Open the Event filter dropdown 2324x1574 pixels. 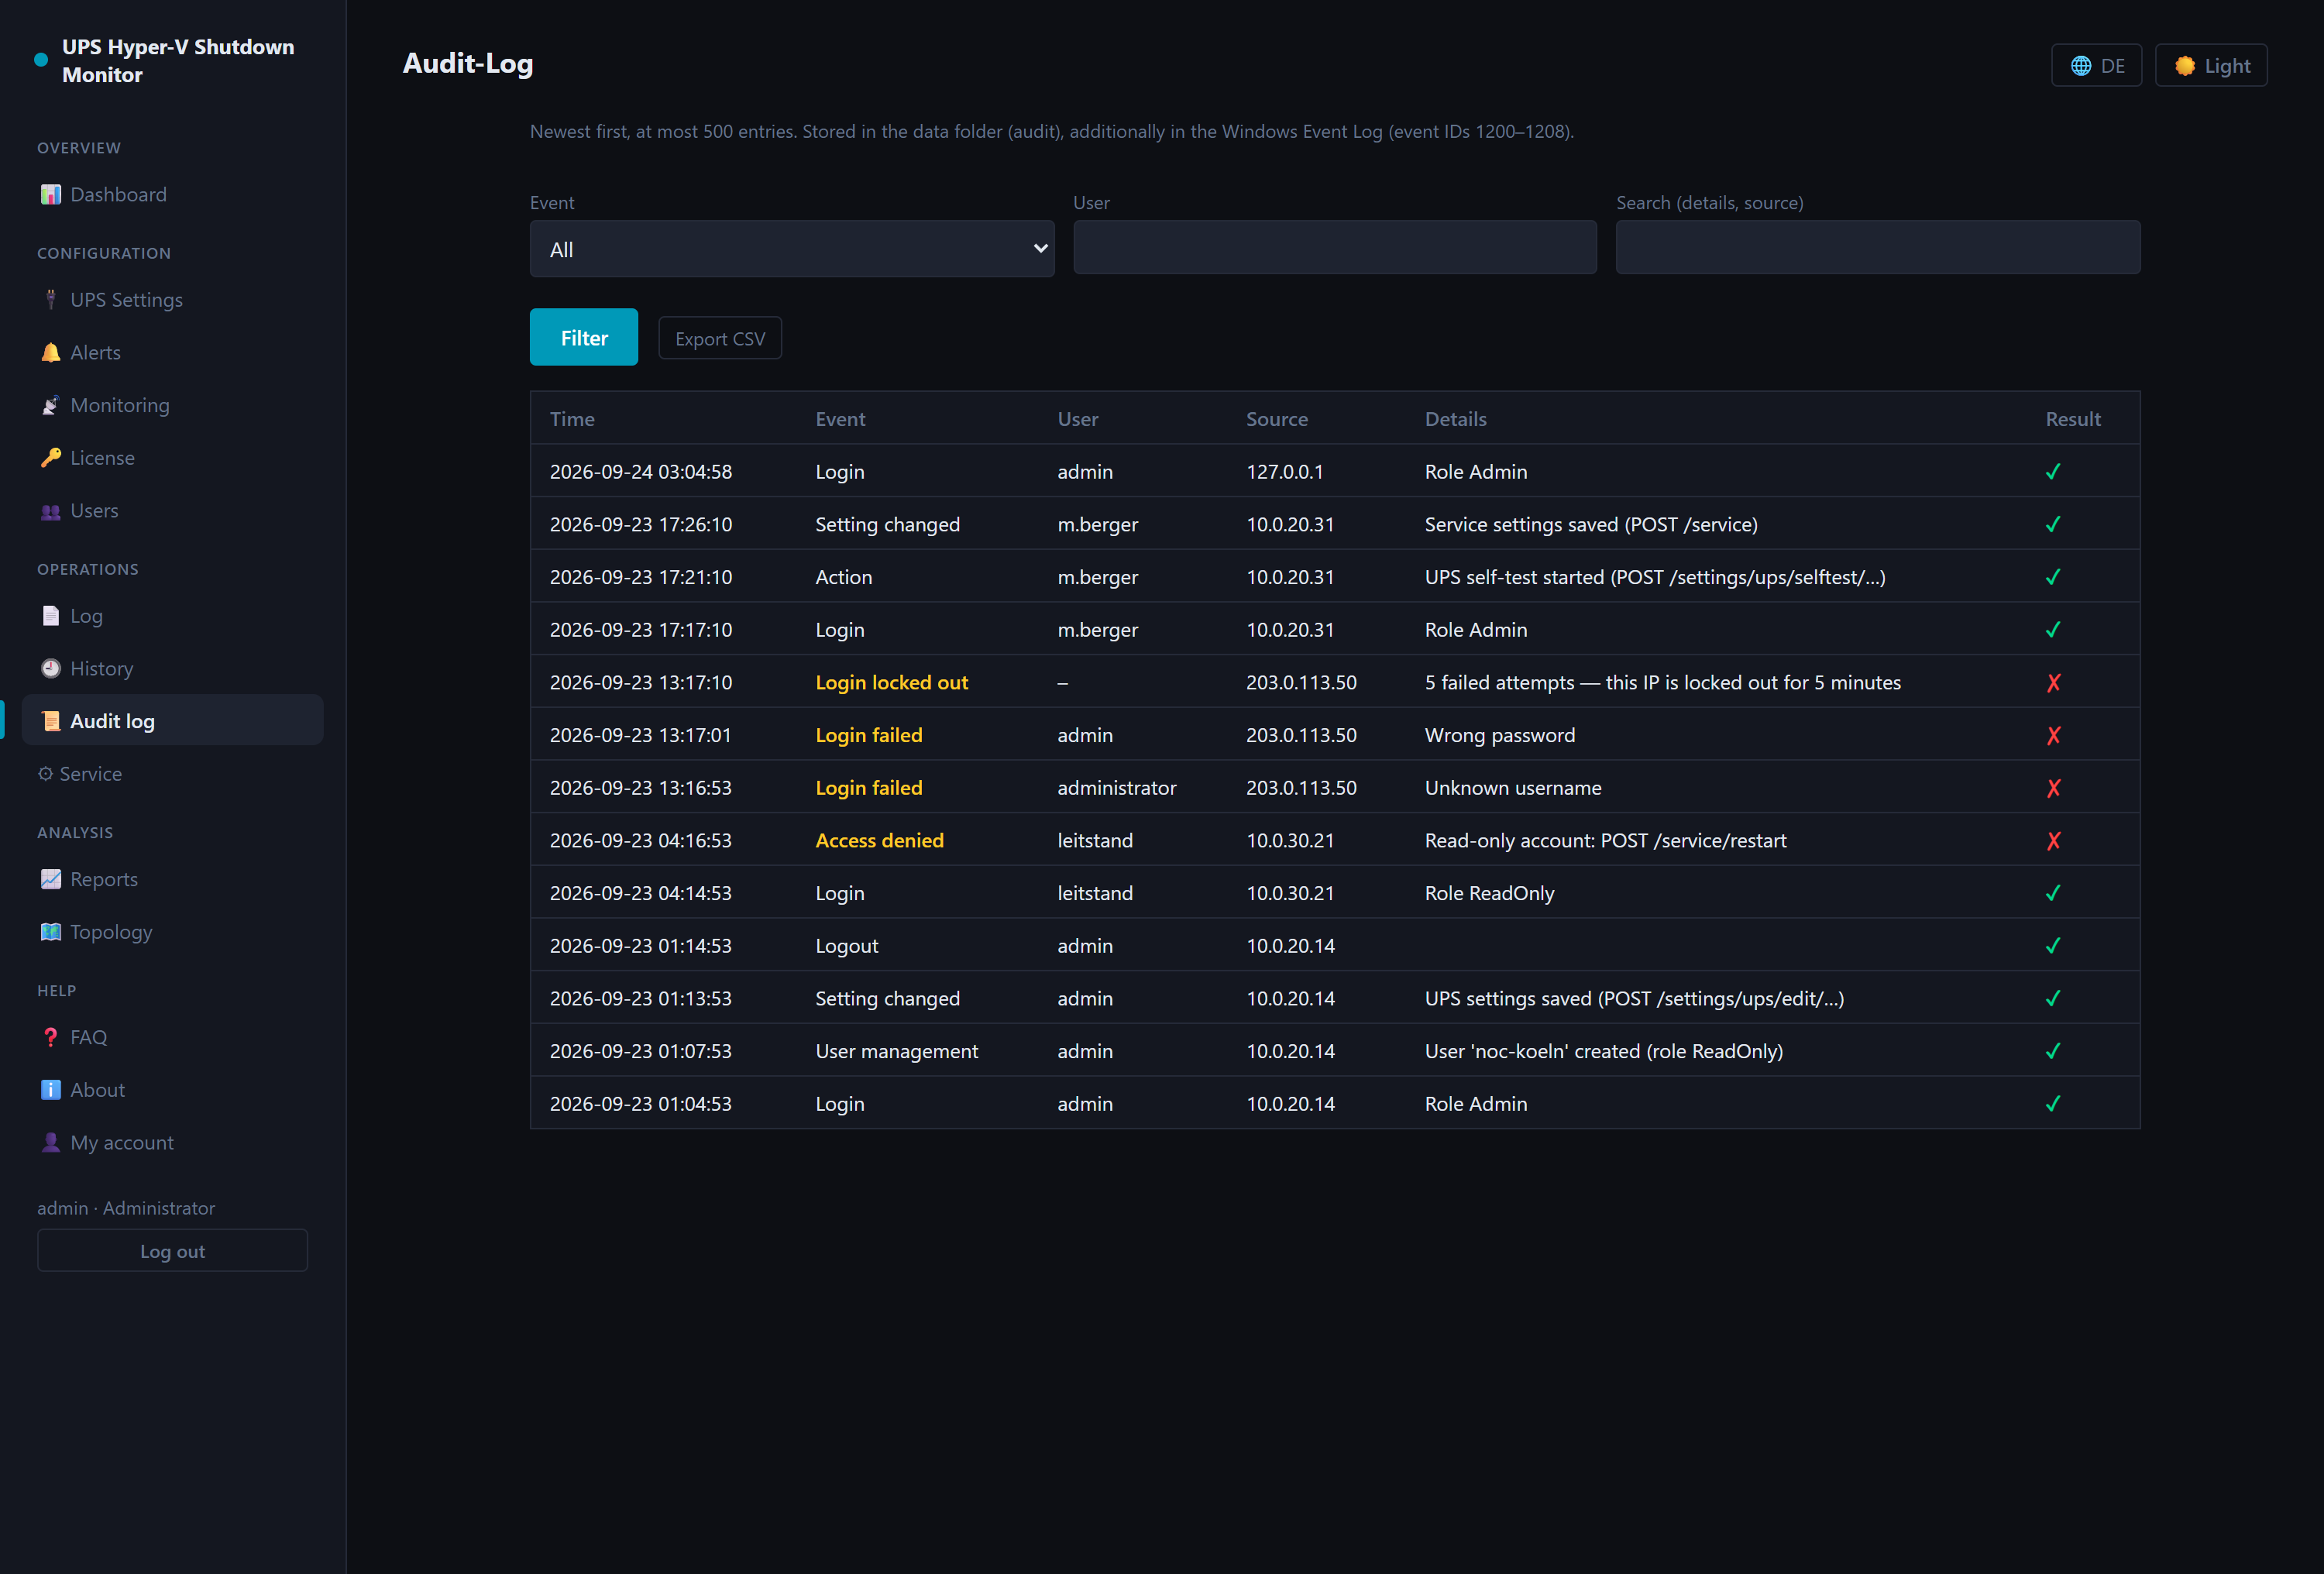pos(792,249)
